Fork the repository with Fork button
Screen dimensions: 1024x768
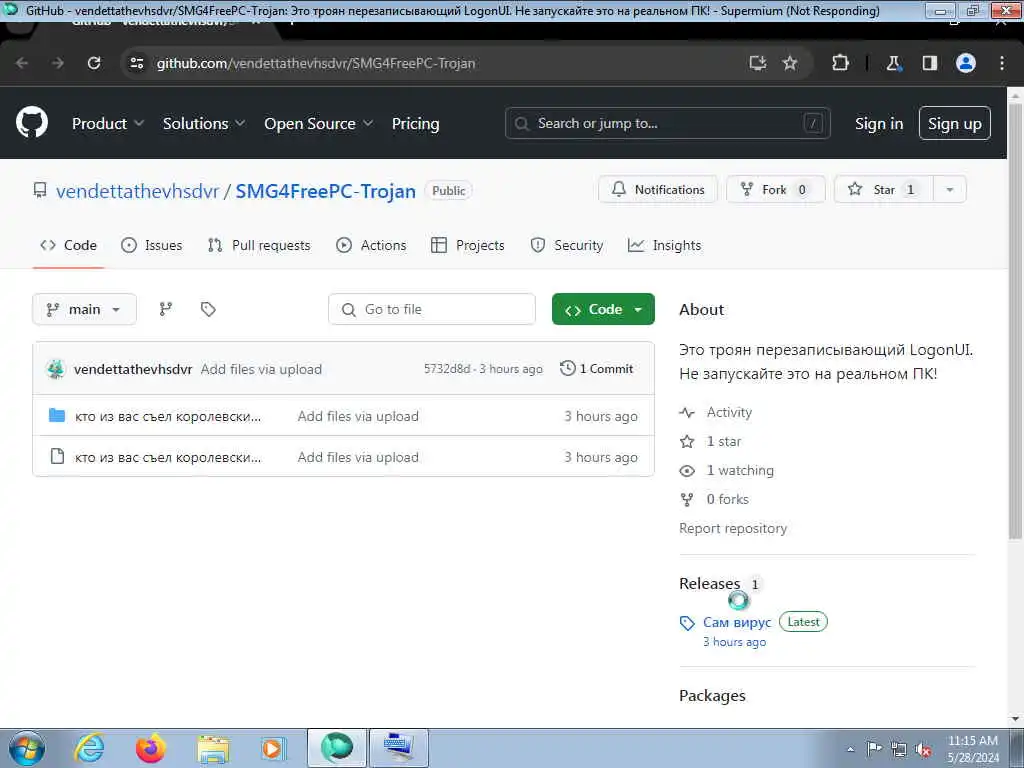click(x=776, y=189)
